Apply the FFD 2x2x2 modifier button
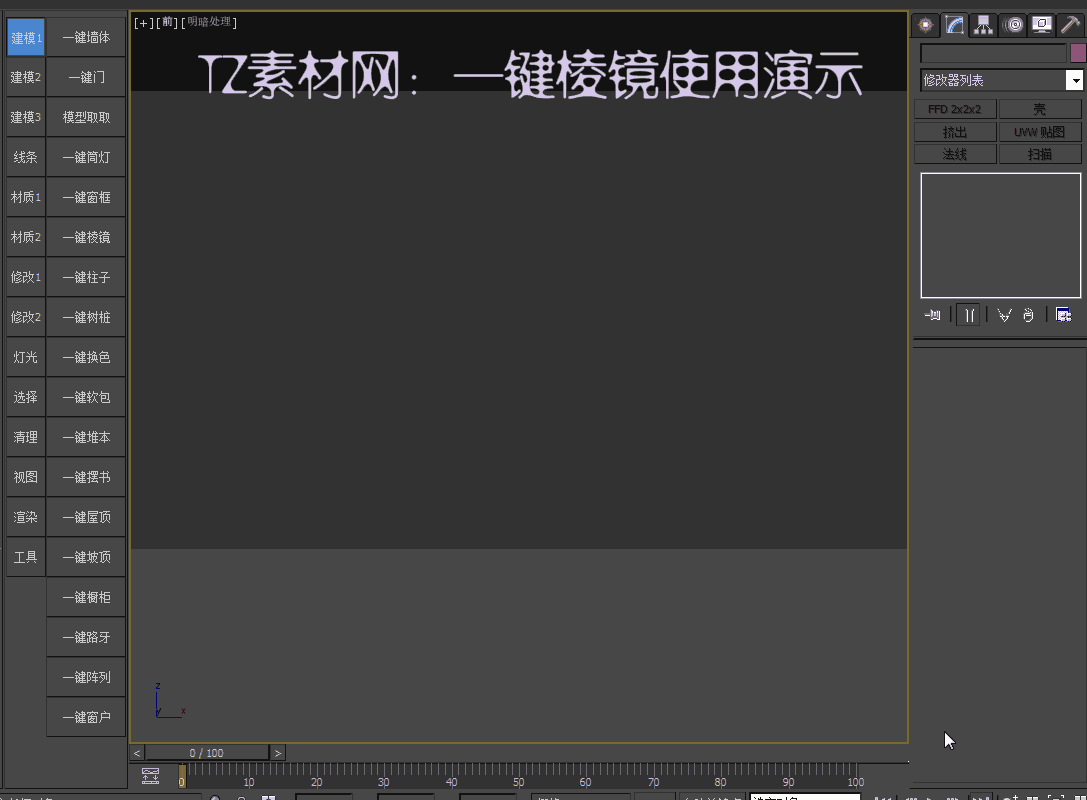The height and width of the screenshot is (800, 1087). [955, 110]
